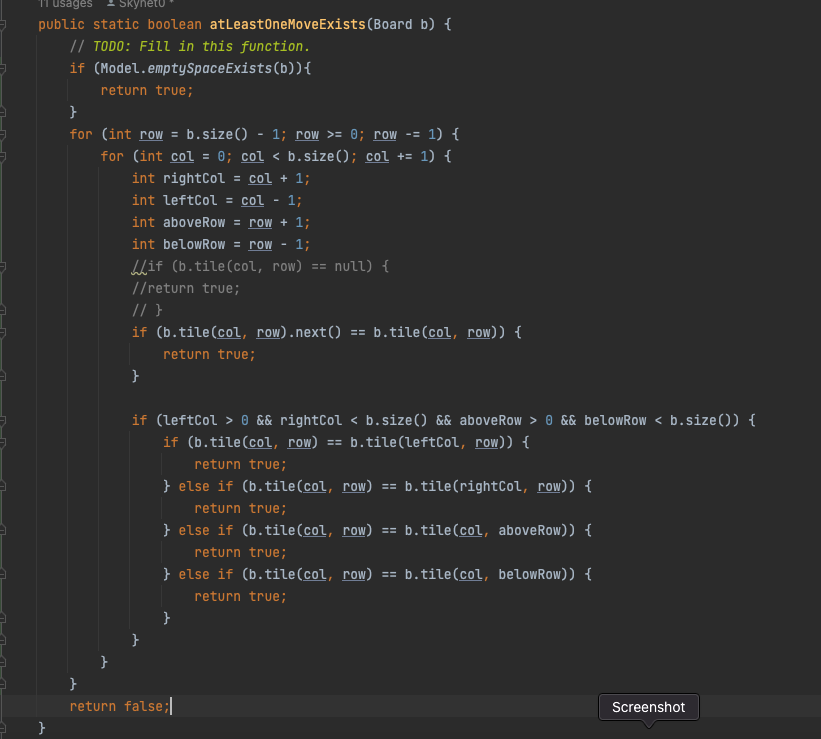Fold the else-if comparing belowRow tile
Viewport: 821px width, 739px height.
tap(4, 574)
